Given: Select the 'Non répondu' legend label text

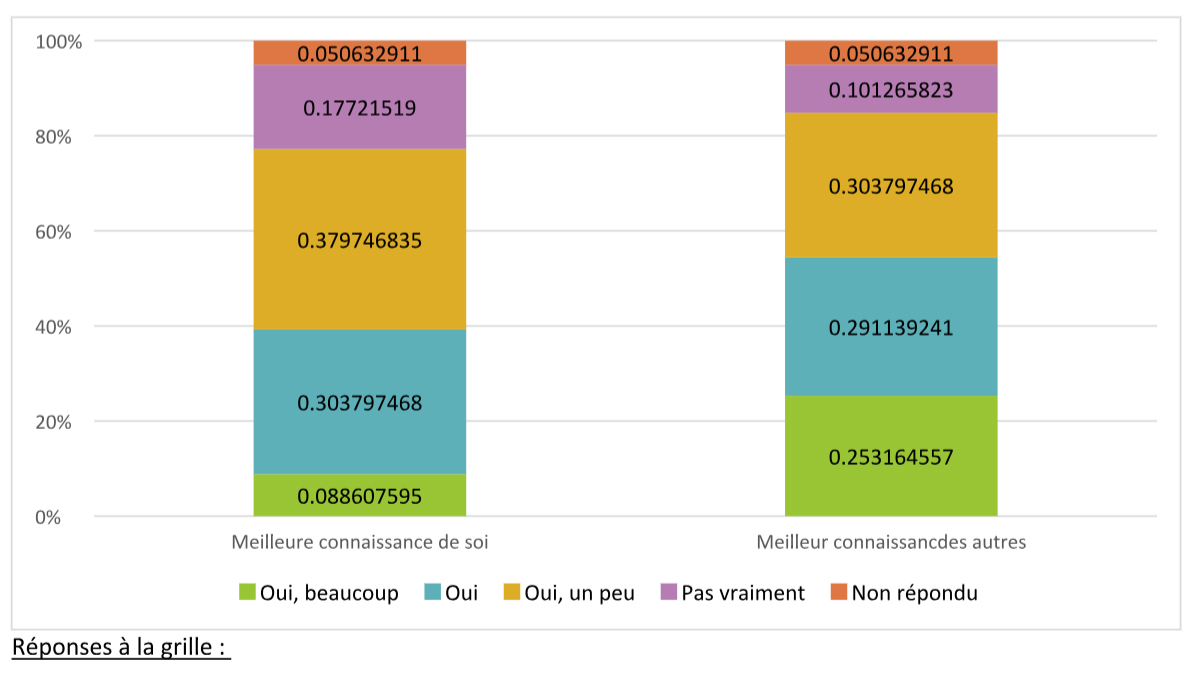Looking at the screenshot, I should tap(914, 593).
